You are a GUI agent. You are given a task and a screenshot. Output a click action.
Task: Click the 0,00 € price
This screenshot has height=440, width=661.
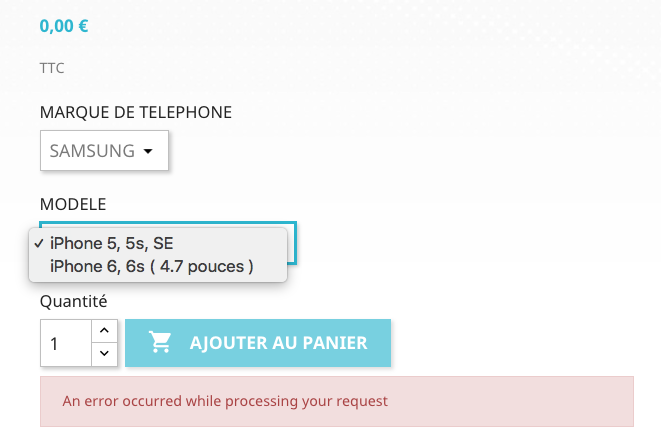pos(64,26)
